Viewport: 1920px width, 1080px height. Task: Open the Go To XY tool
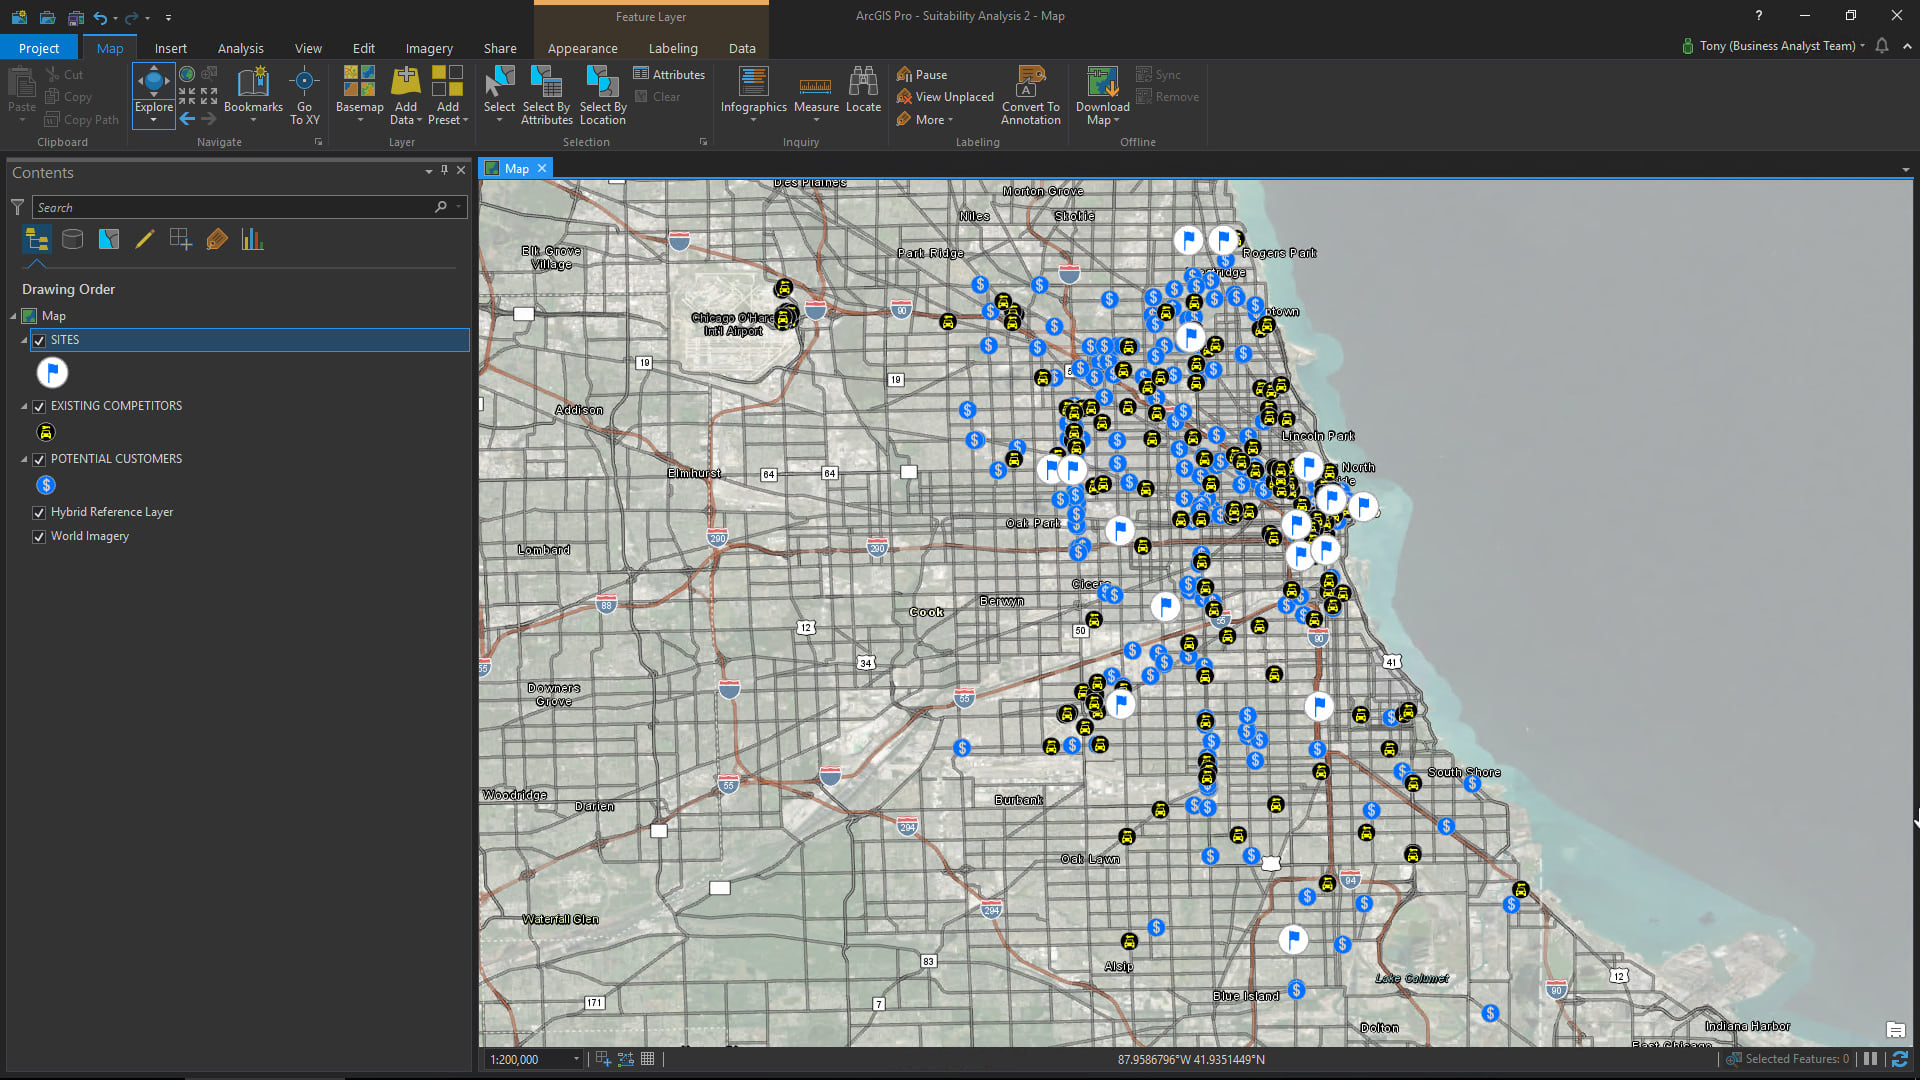[x=304, y=96]
